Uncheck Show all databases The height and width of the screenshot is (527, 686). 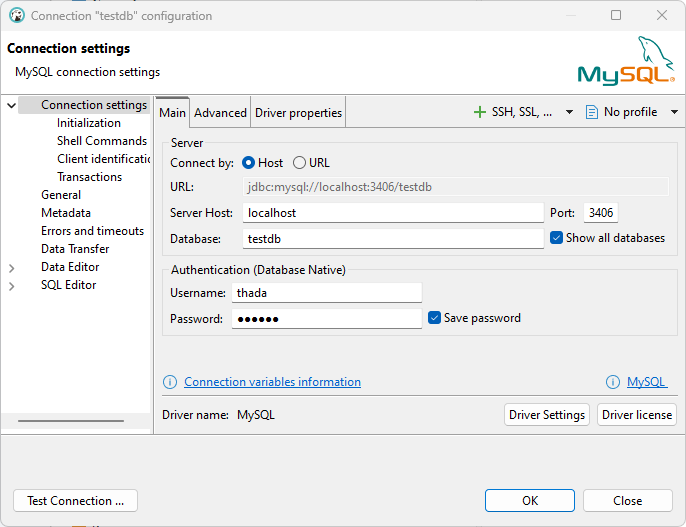[x=557, y=238]
